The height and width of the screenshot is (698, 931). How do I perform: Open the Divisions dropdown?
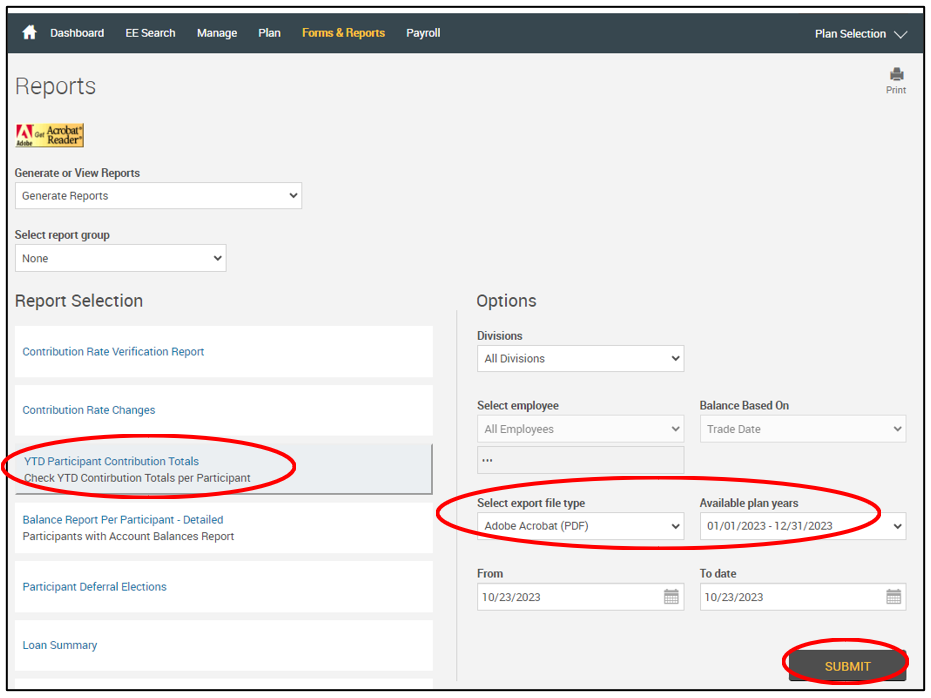pyautogui.click(x=580, y=358)
